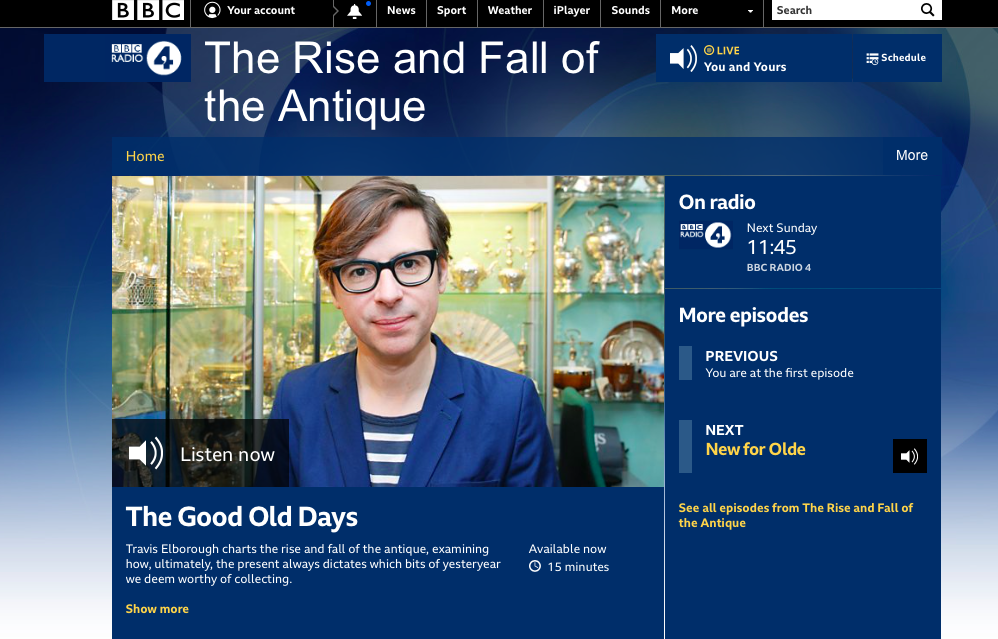
Task: Open the More menu beside Home
Action: click(911, 155)
